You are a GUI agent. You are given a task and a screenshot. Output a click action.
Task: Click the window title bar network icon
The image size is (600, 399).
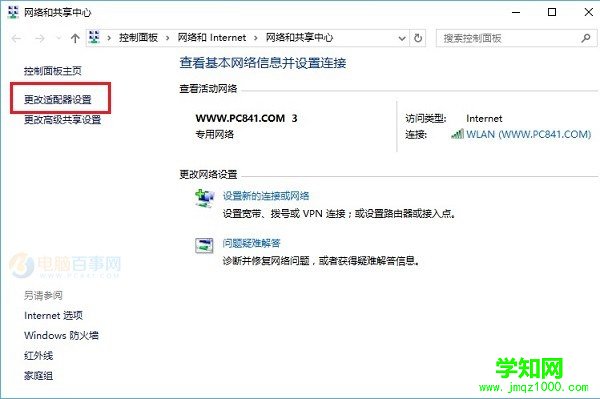(13, 12)
